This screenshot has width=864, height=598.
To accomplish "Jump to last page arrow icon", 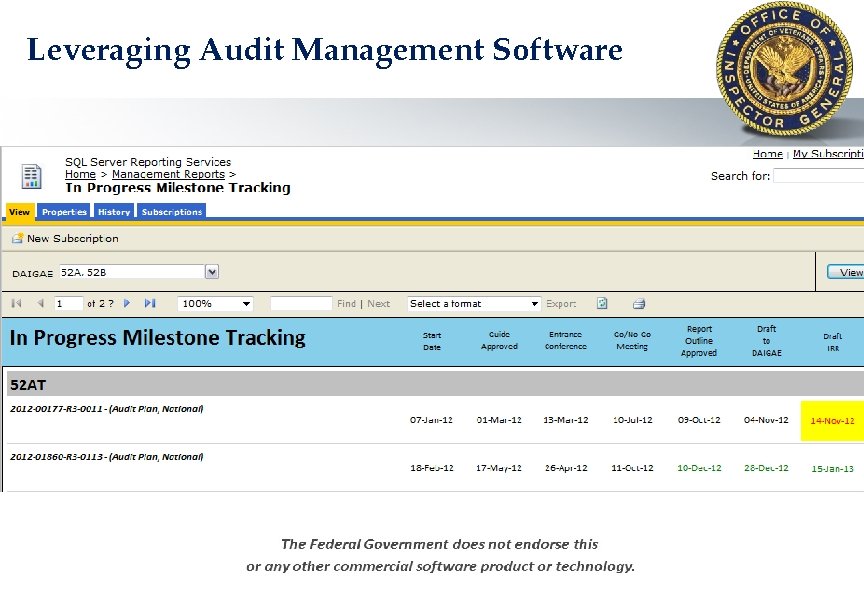I will click(x=150, y=303).
